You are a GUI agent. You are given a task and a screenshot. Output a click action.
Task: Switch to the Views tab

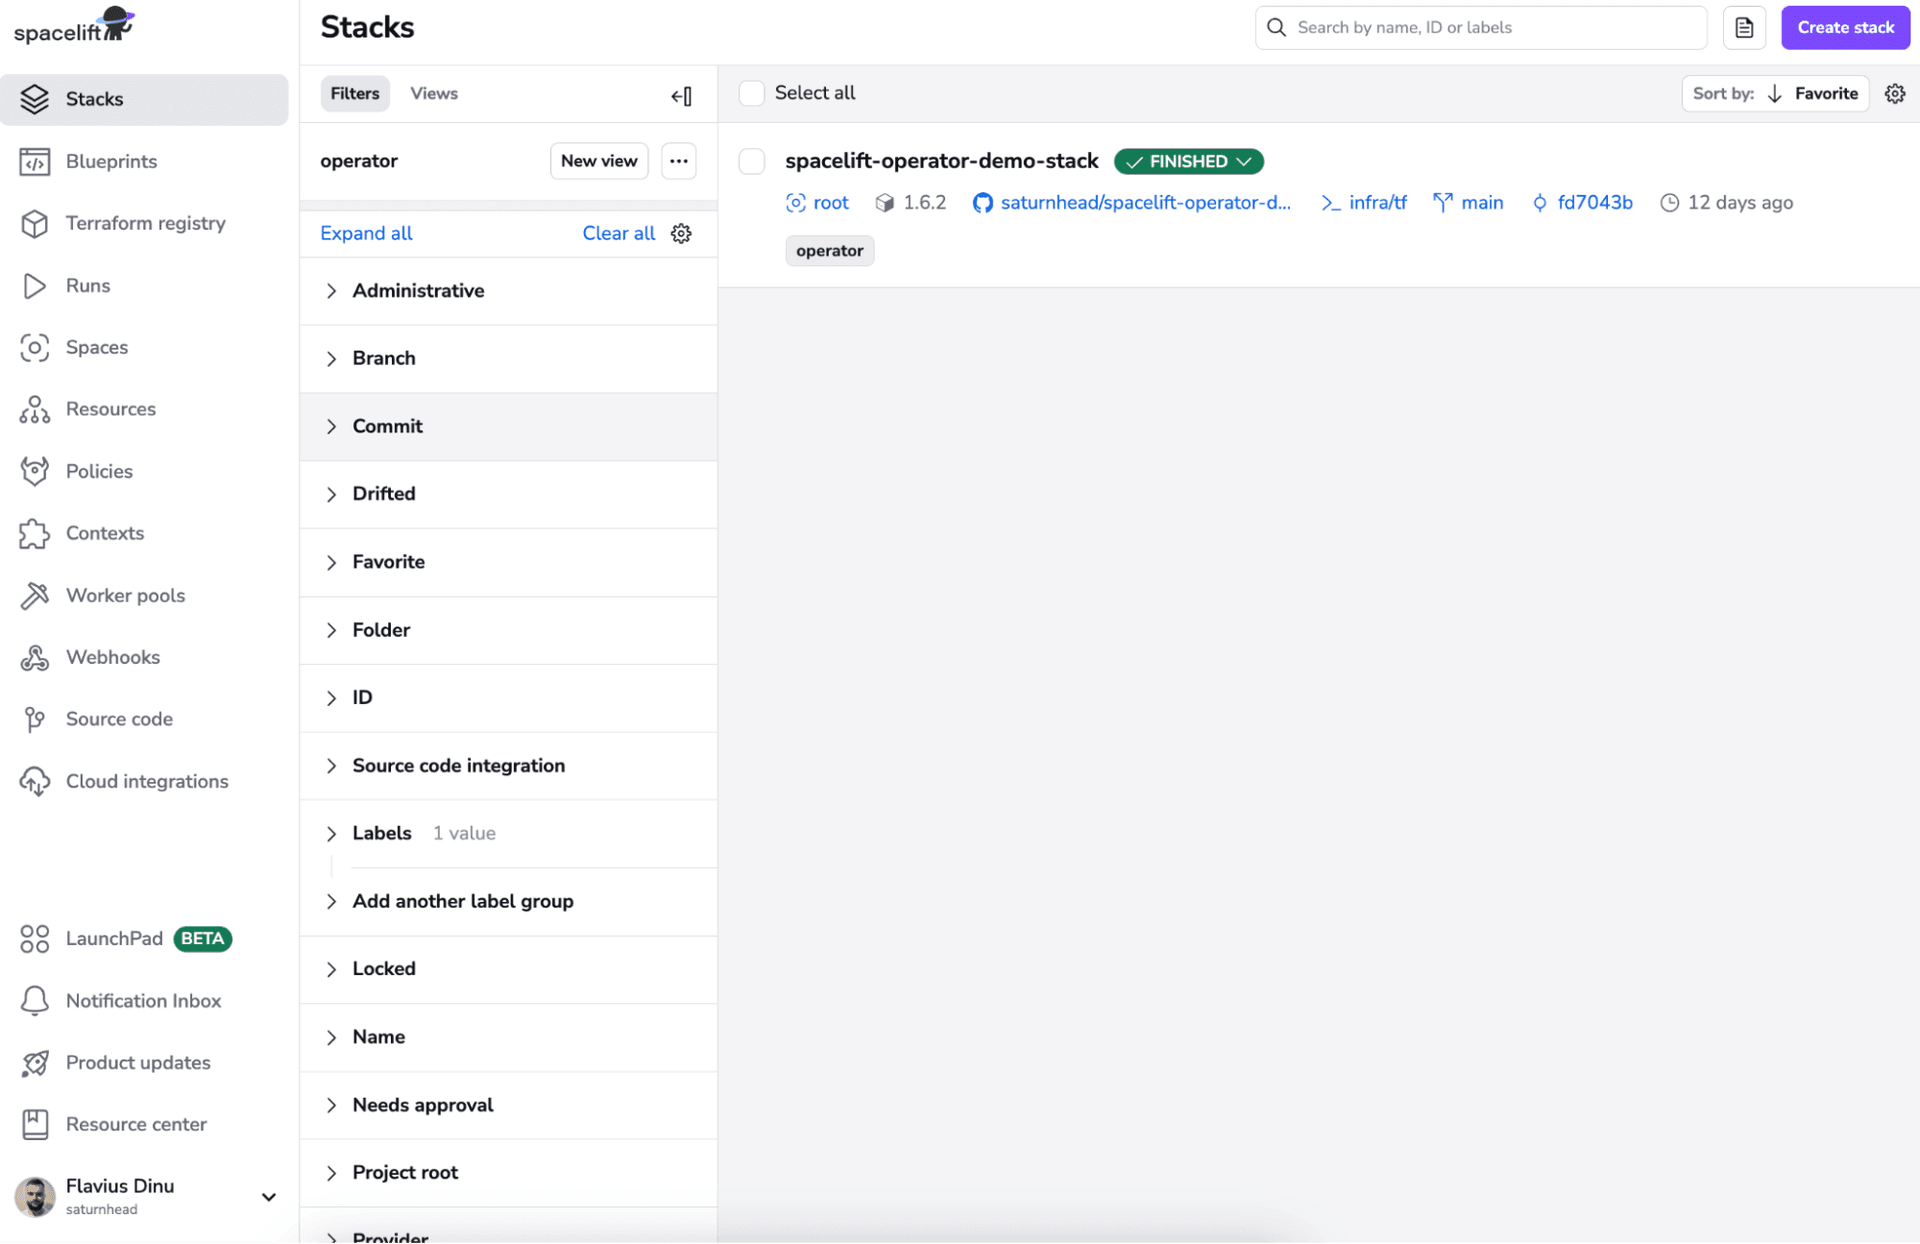pyautogui.click(x=433, y=93)
